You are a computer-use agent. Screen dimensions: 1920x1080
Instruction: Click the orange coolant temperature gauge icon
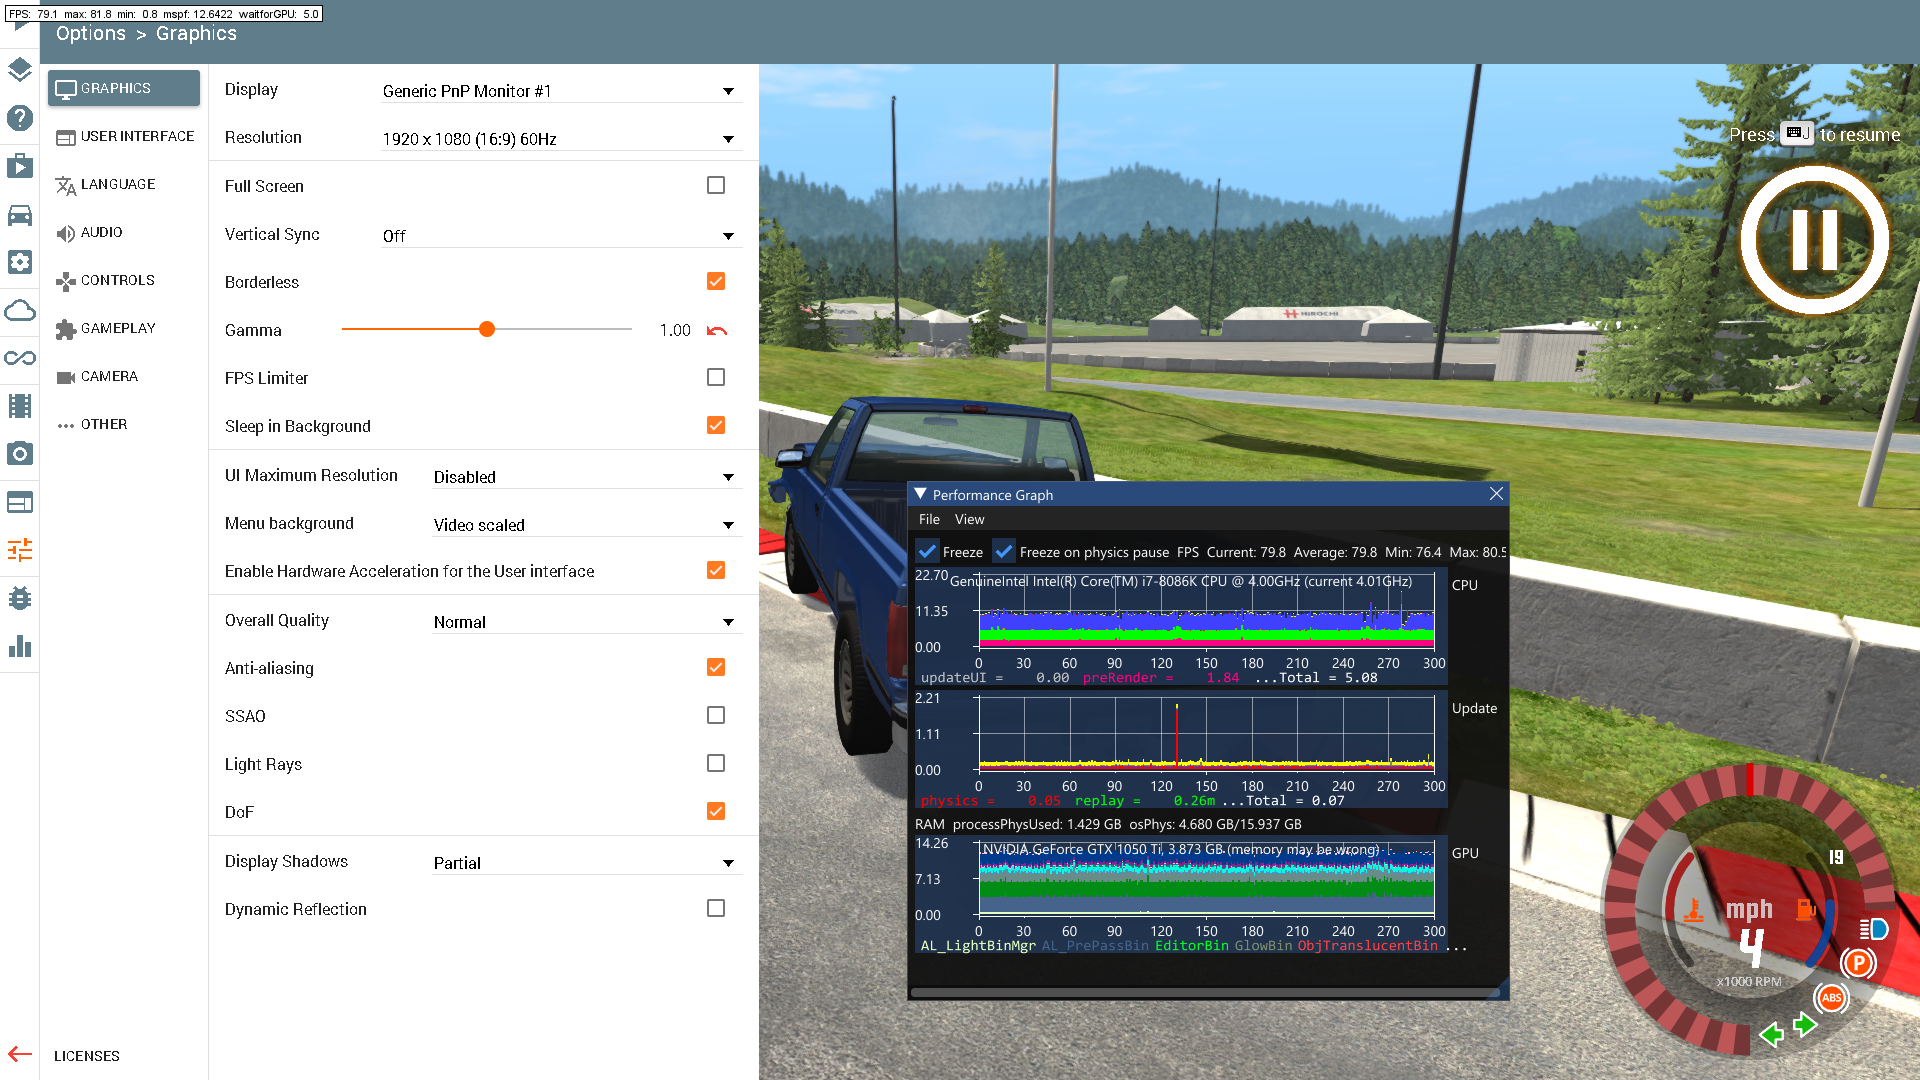(x=1693, y=910)
